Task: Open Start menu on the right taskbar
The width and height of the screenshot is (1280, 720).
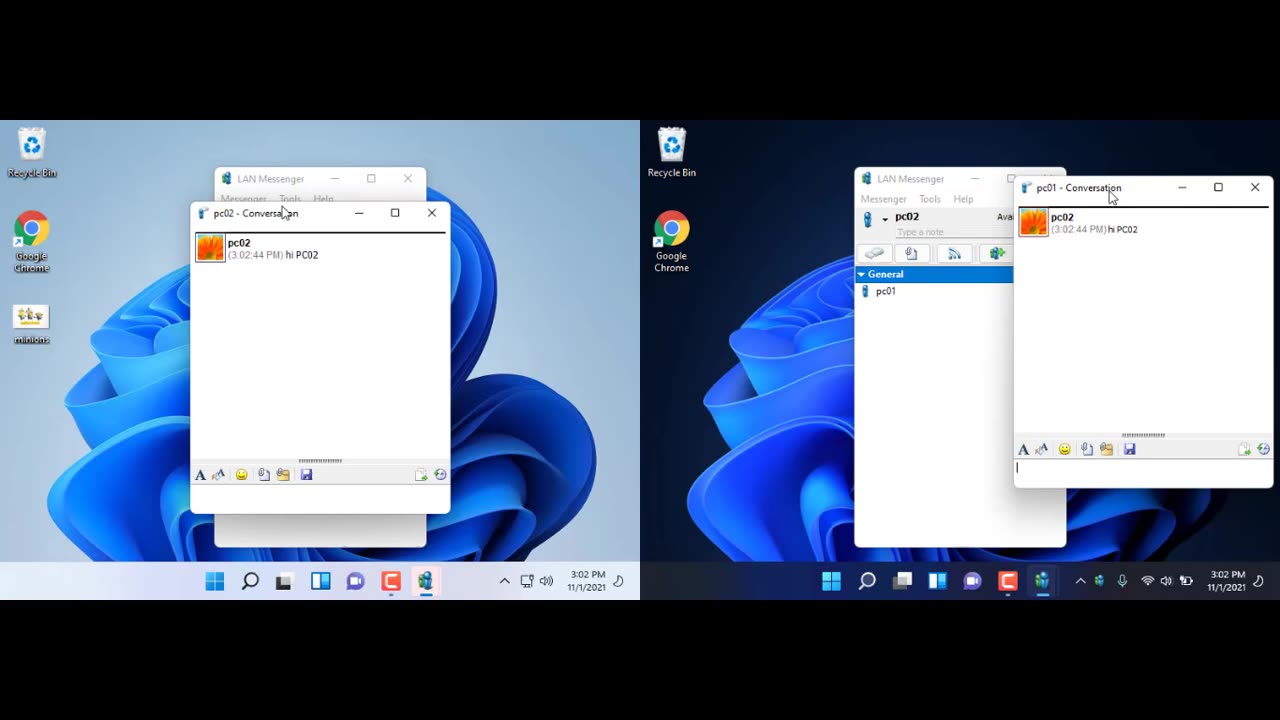Action: tap(831, 581)
